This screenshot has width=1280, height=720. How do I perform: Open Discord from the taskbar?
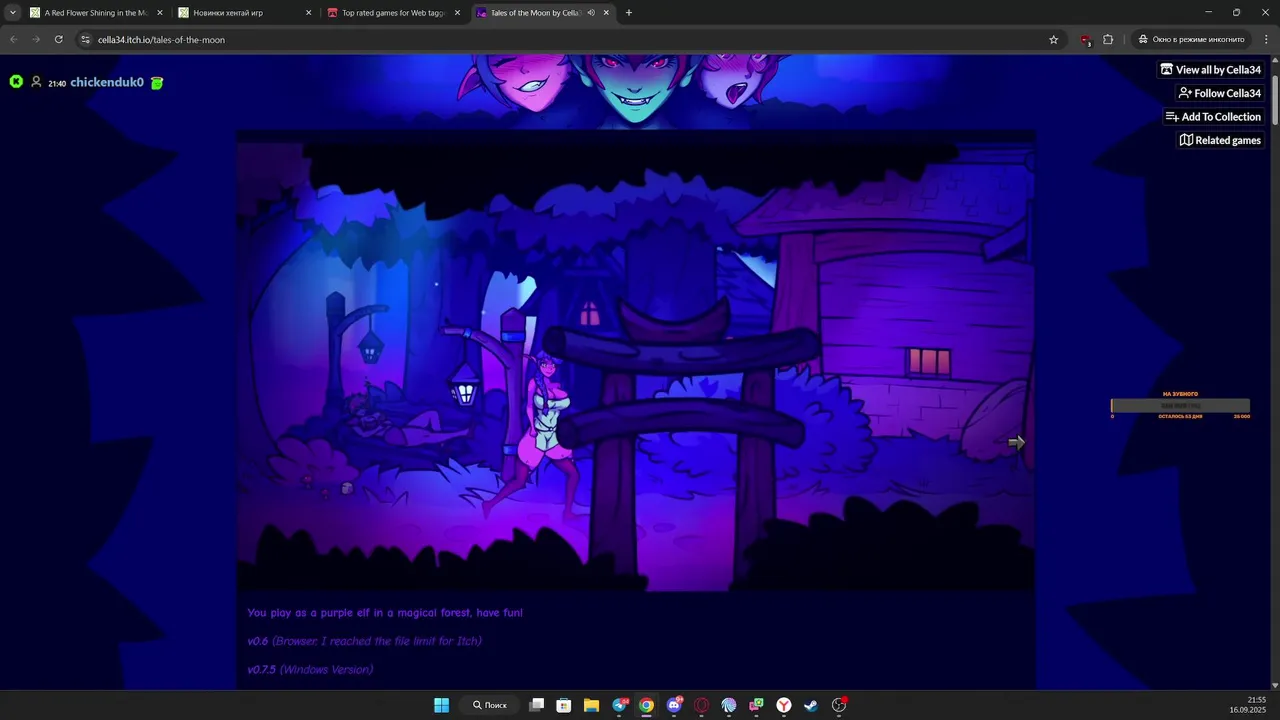pyautogui.click(x=675, y=705)
